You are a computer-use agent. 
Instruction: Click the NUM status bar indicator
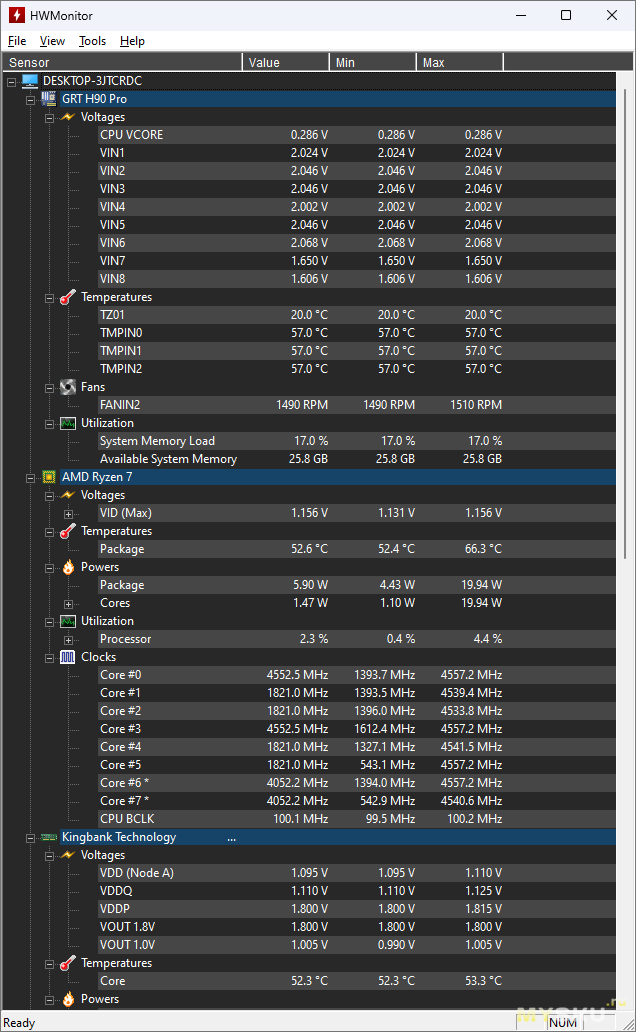pos(563,1023)
